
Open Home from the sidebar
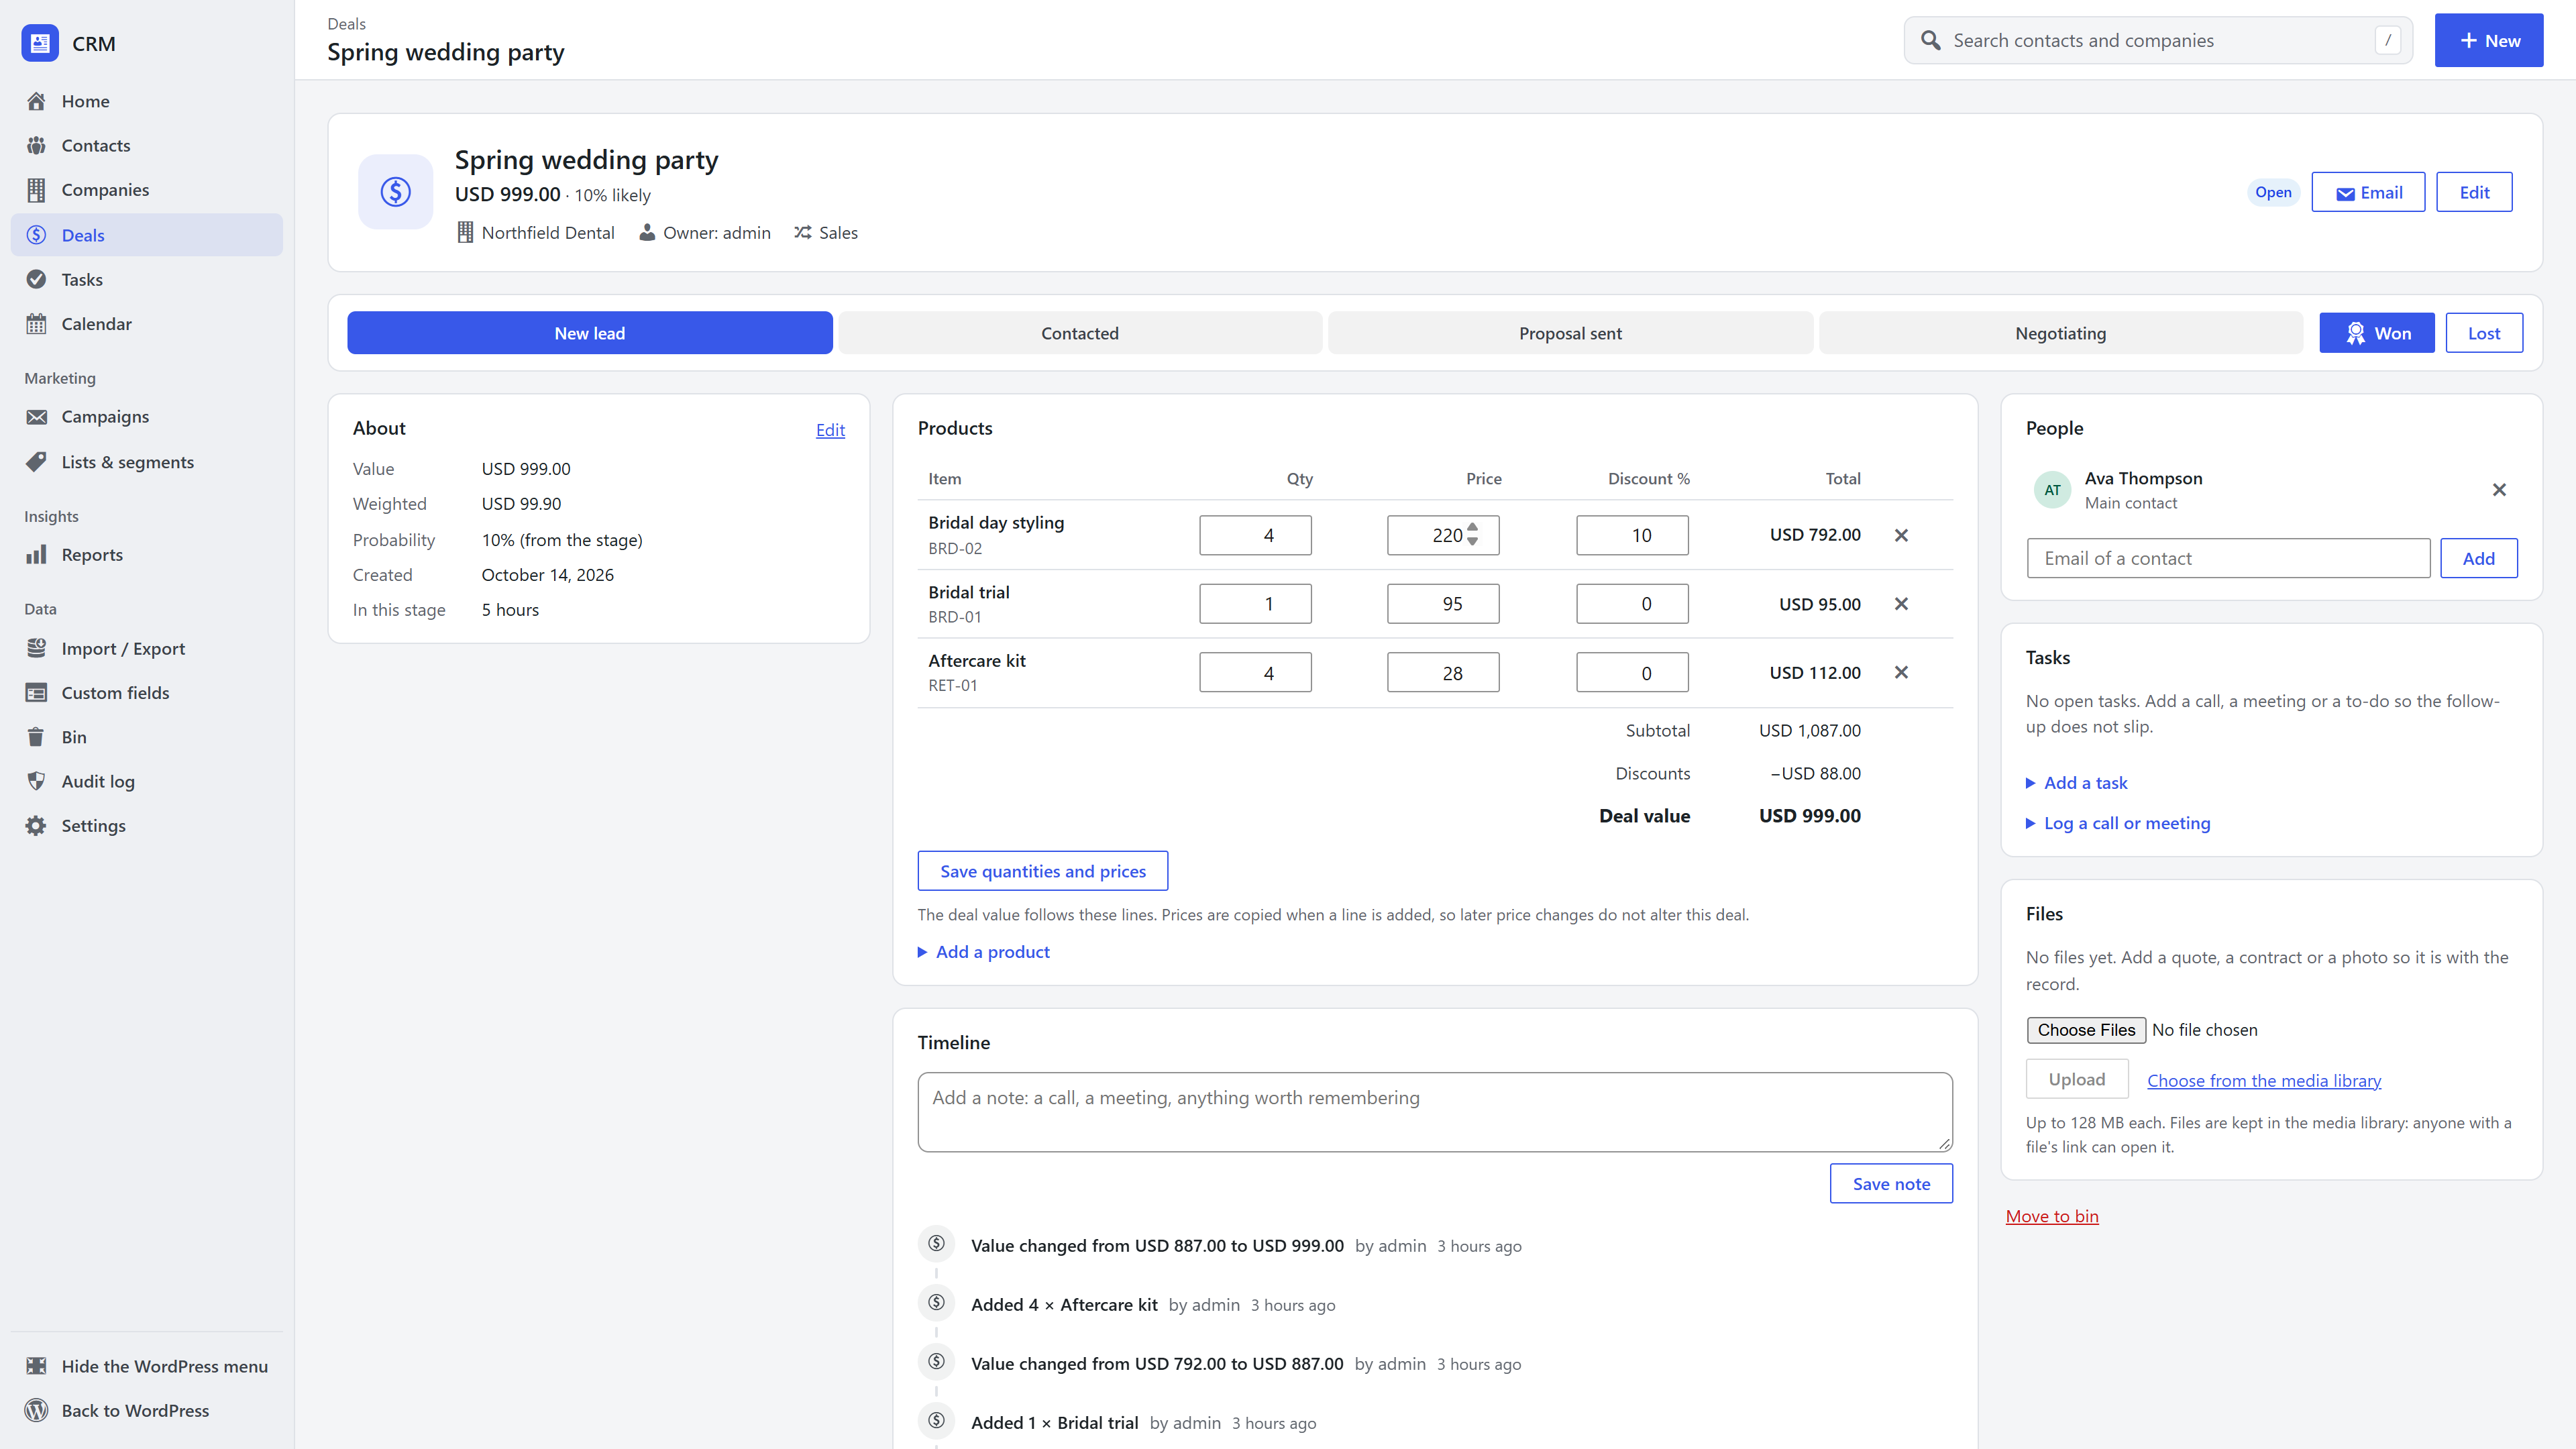pyautogui.click(x=146, y=101)
